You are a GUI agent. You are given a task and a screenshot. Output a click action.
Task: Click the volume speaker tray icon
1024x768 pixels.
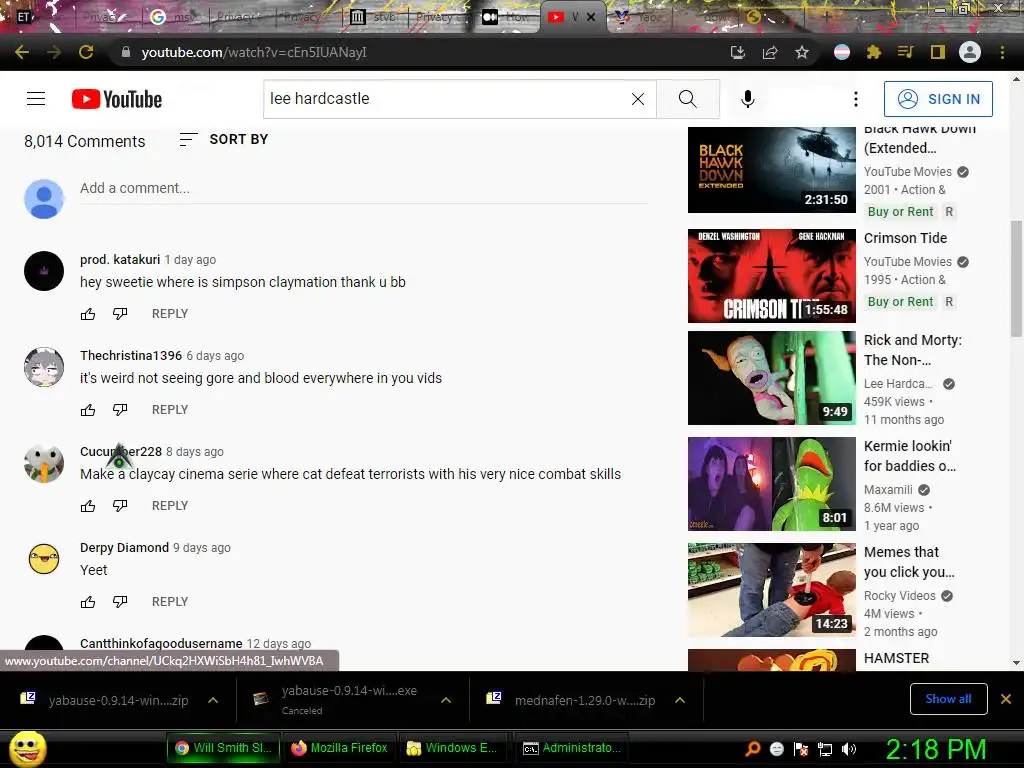coord(849,749)
